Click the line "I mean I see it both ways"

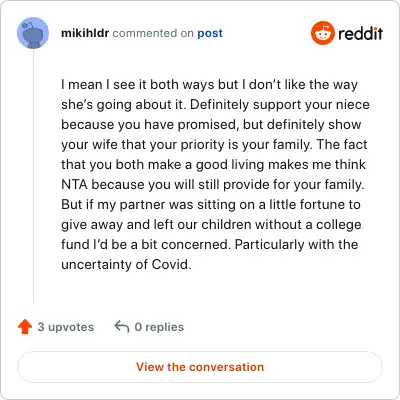coord(138,84)
